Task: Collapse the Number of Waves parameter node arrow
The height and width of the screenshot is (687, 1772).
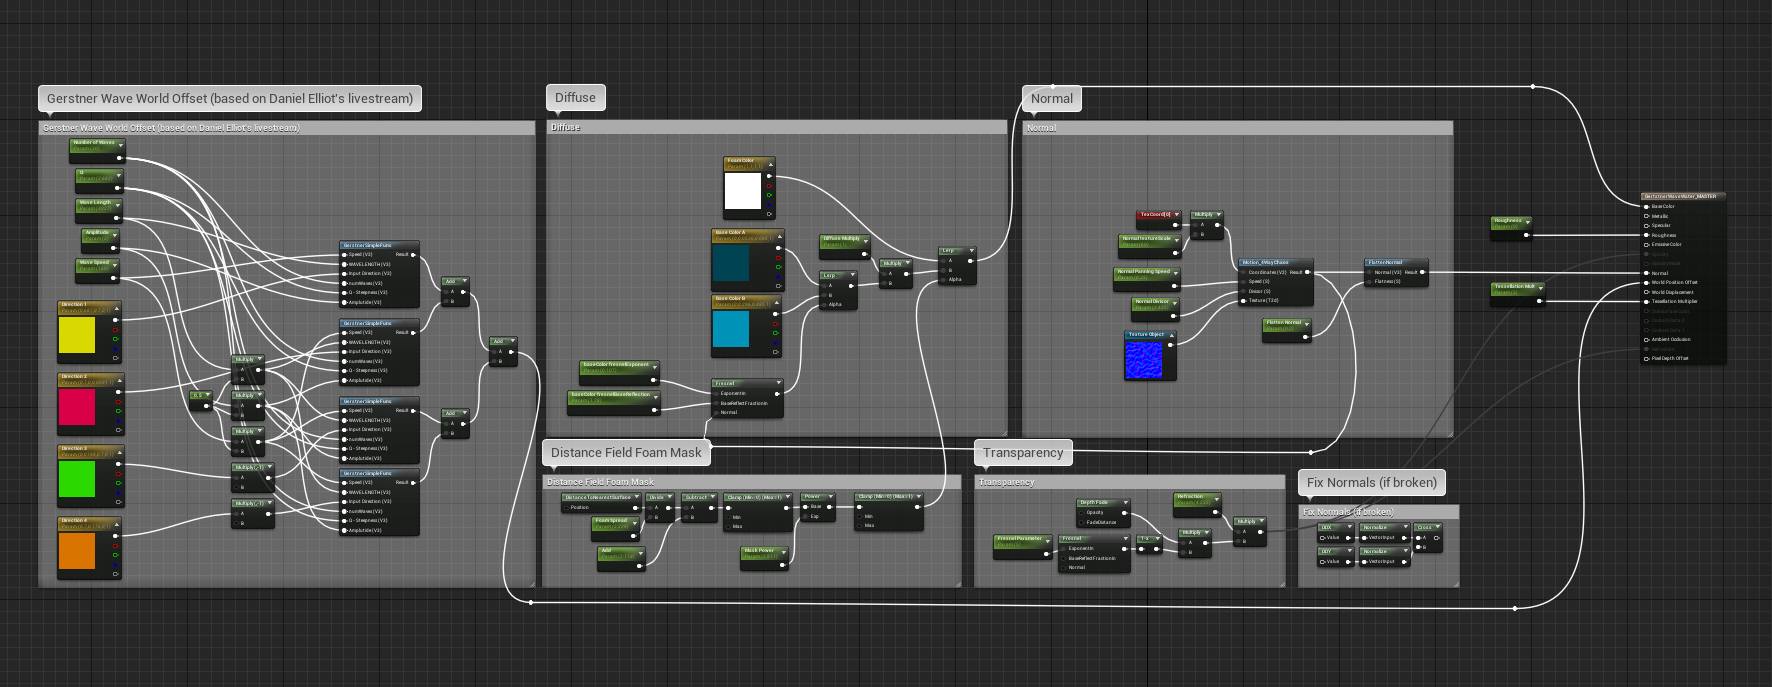Action: 121,144
